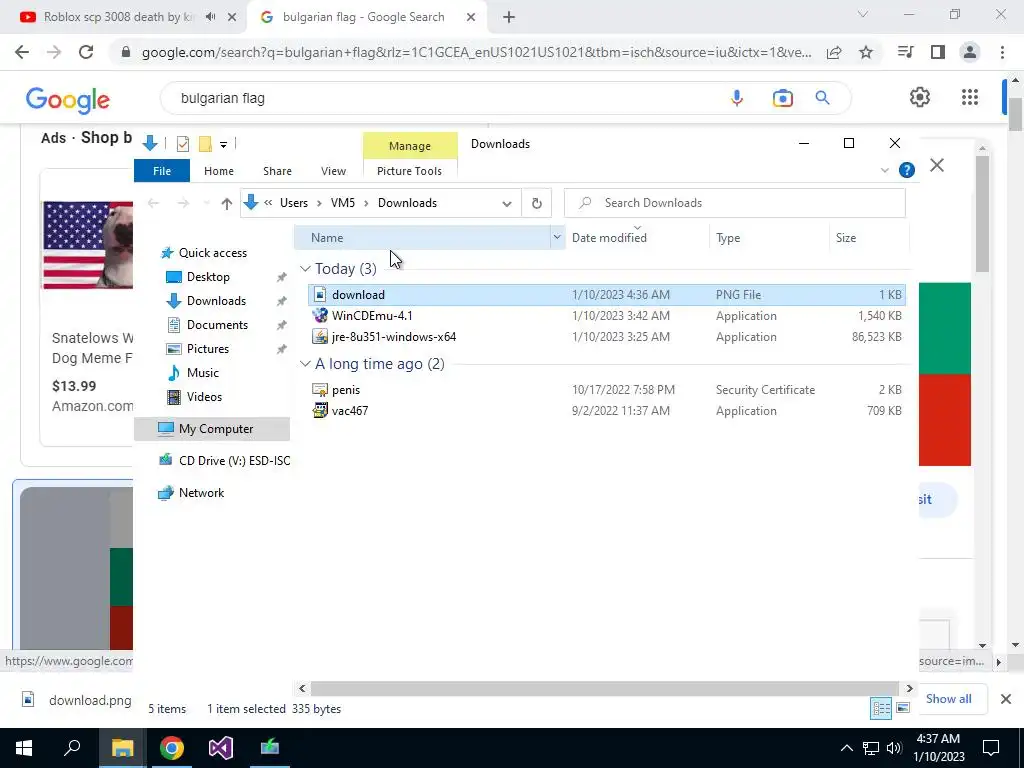The width and height of the screenshot is (1024, 768).
Task: Click the Google logo link
Action: tap(68, 100)
